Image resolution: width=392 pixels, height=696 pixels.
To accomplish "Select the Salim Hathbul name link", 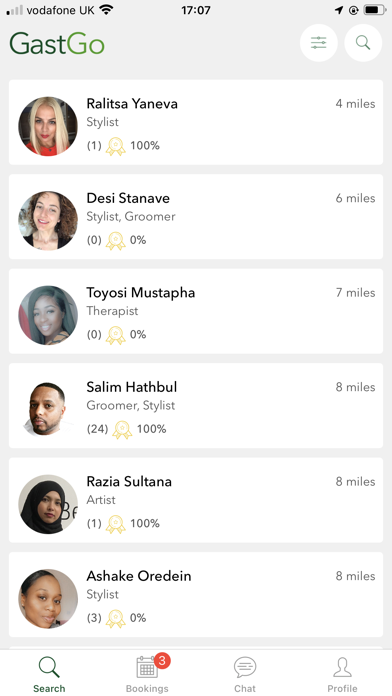I will [x=131, y=387].
